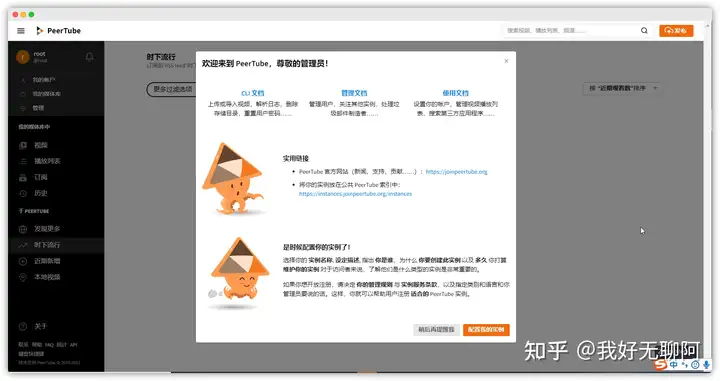Click the 订阅 subscriptions icon

coord(22,178)
